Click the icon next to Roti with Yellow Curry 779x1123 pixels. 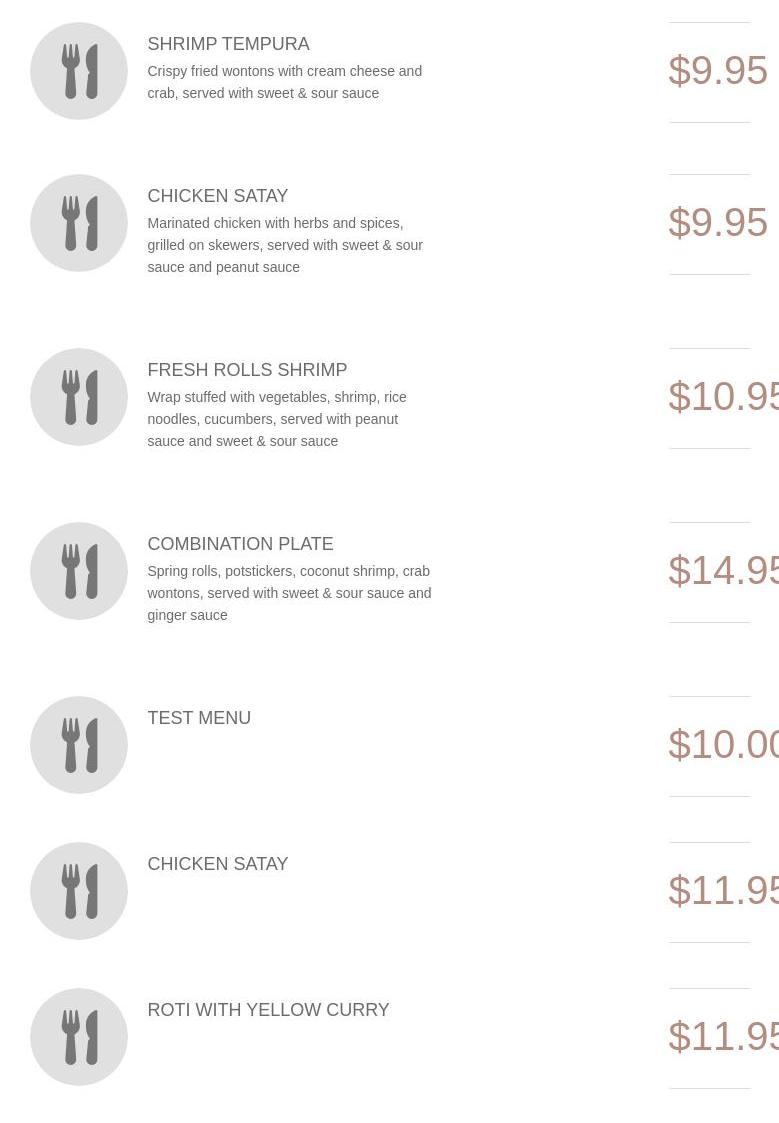pyautogui.click(x=79, y=1037)
